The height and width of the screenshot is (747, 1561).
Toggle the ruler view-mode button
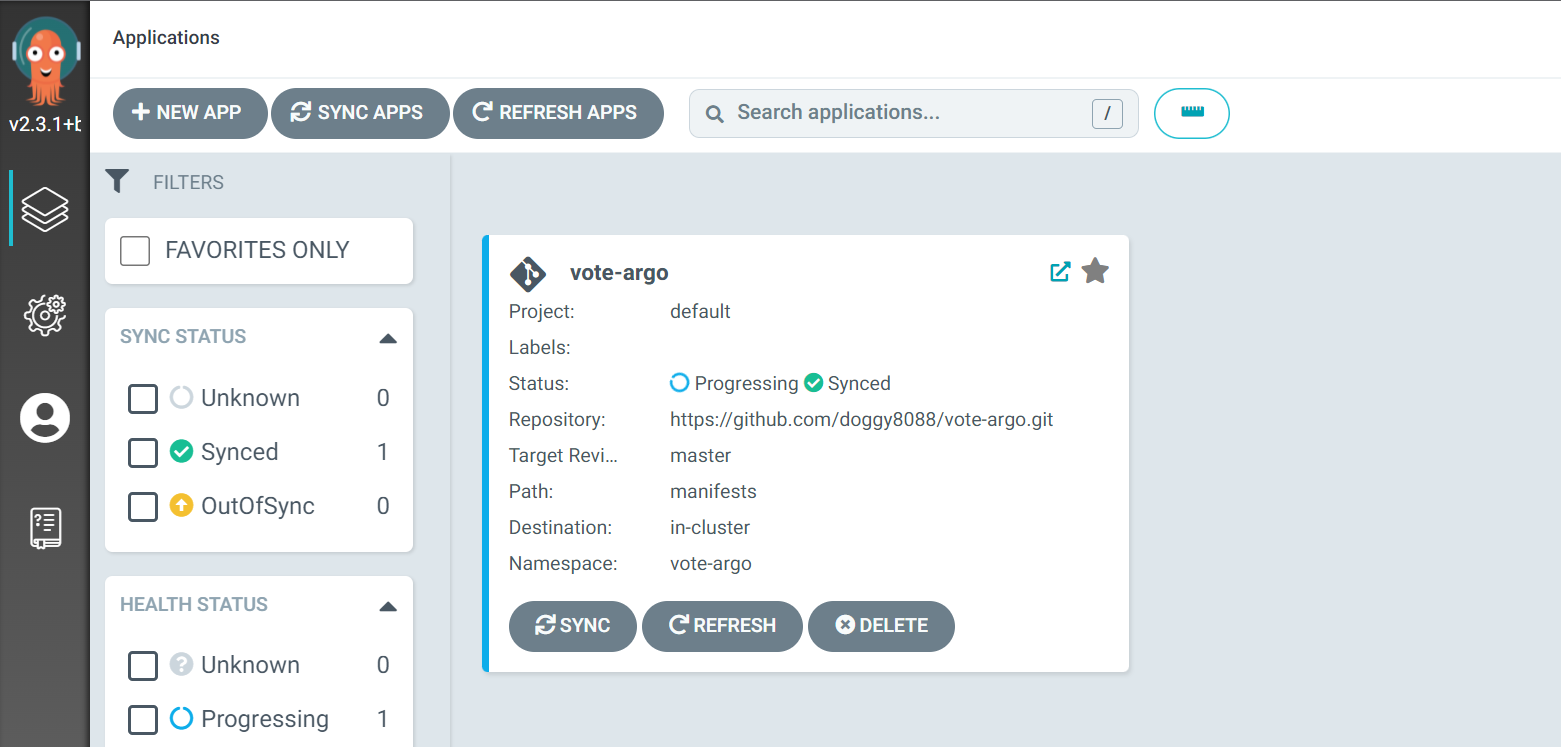[x=1192, y=113]
